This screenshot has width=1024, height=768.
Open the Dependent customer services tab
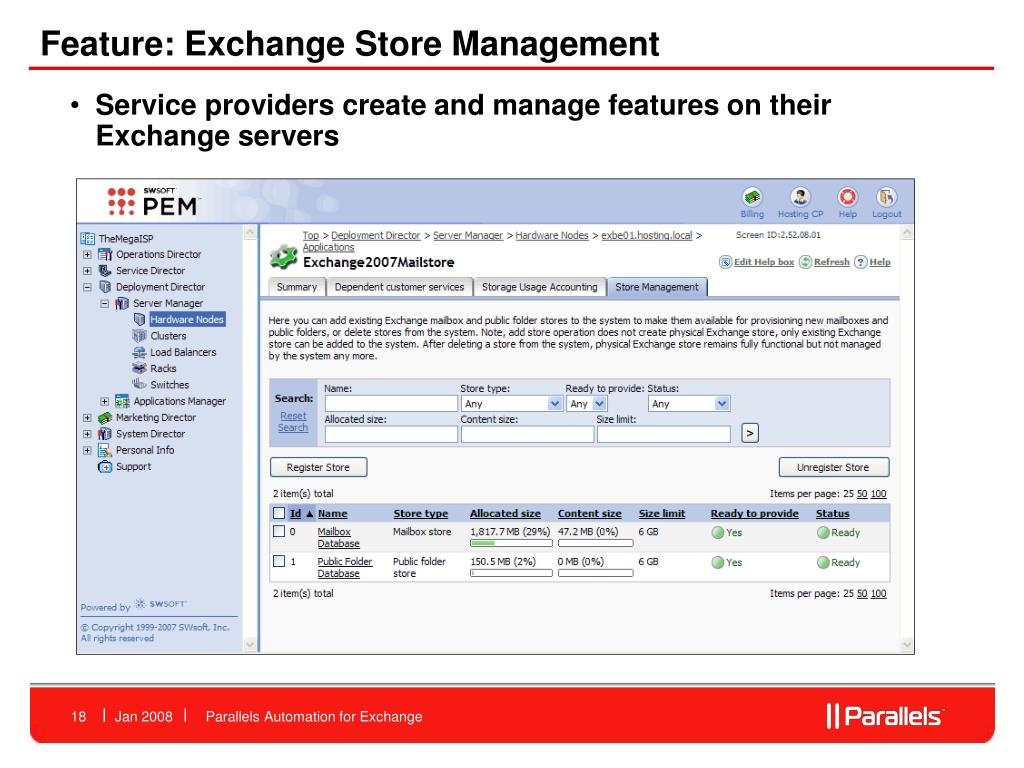(x=399, y=287)
